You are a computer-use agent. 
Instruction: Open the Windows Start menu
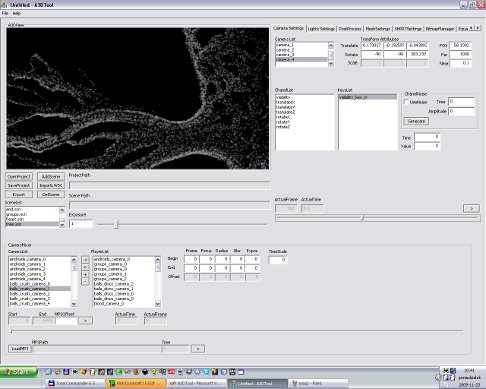coord(19,372)
